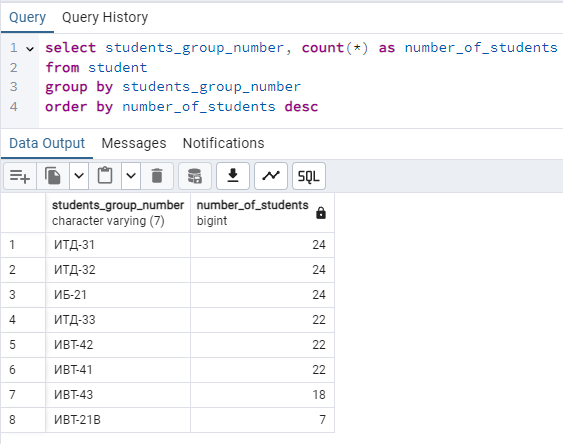Click the select-all corner cell of grid
563x444 pixels.
click(x=23, y=212)
